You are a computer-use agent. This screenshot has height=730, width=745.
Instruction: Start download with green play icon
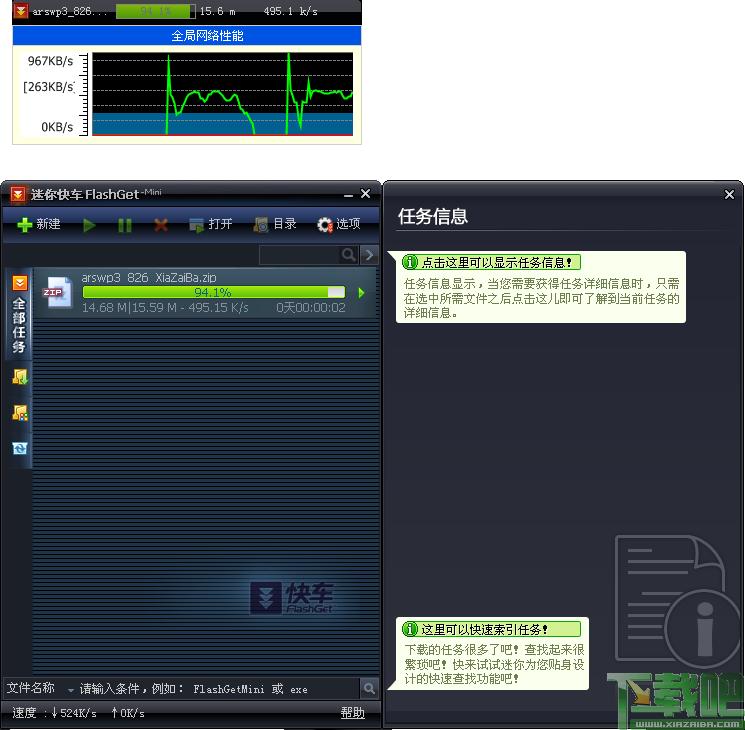89,225
